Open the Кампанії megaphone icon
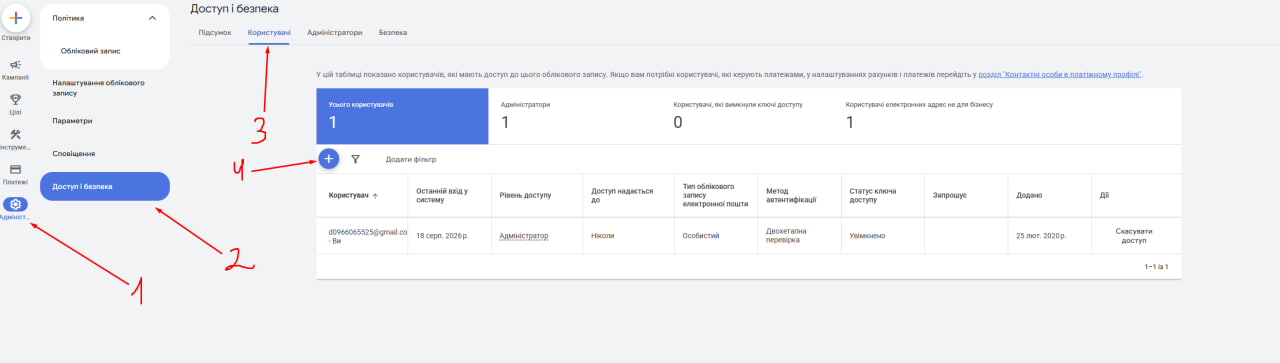1280x363 pixels. [15, 65]
